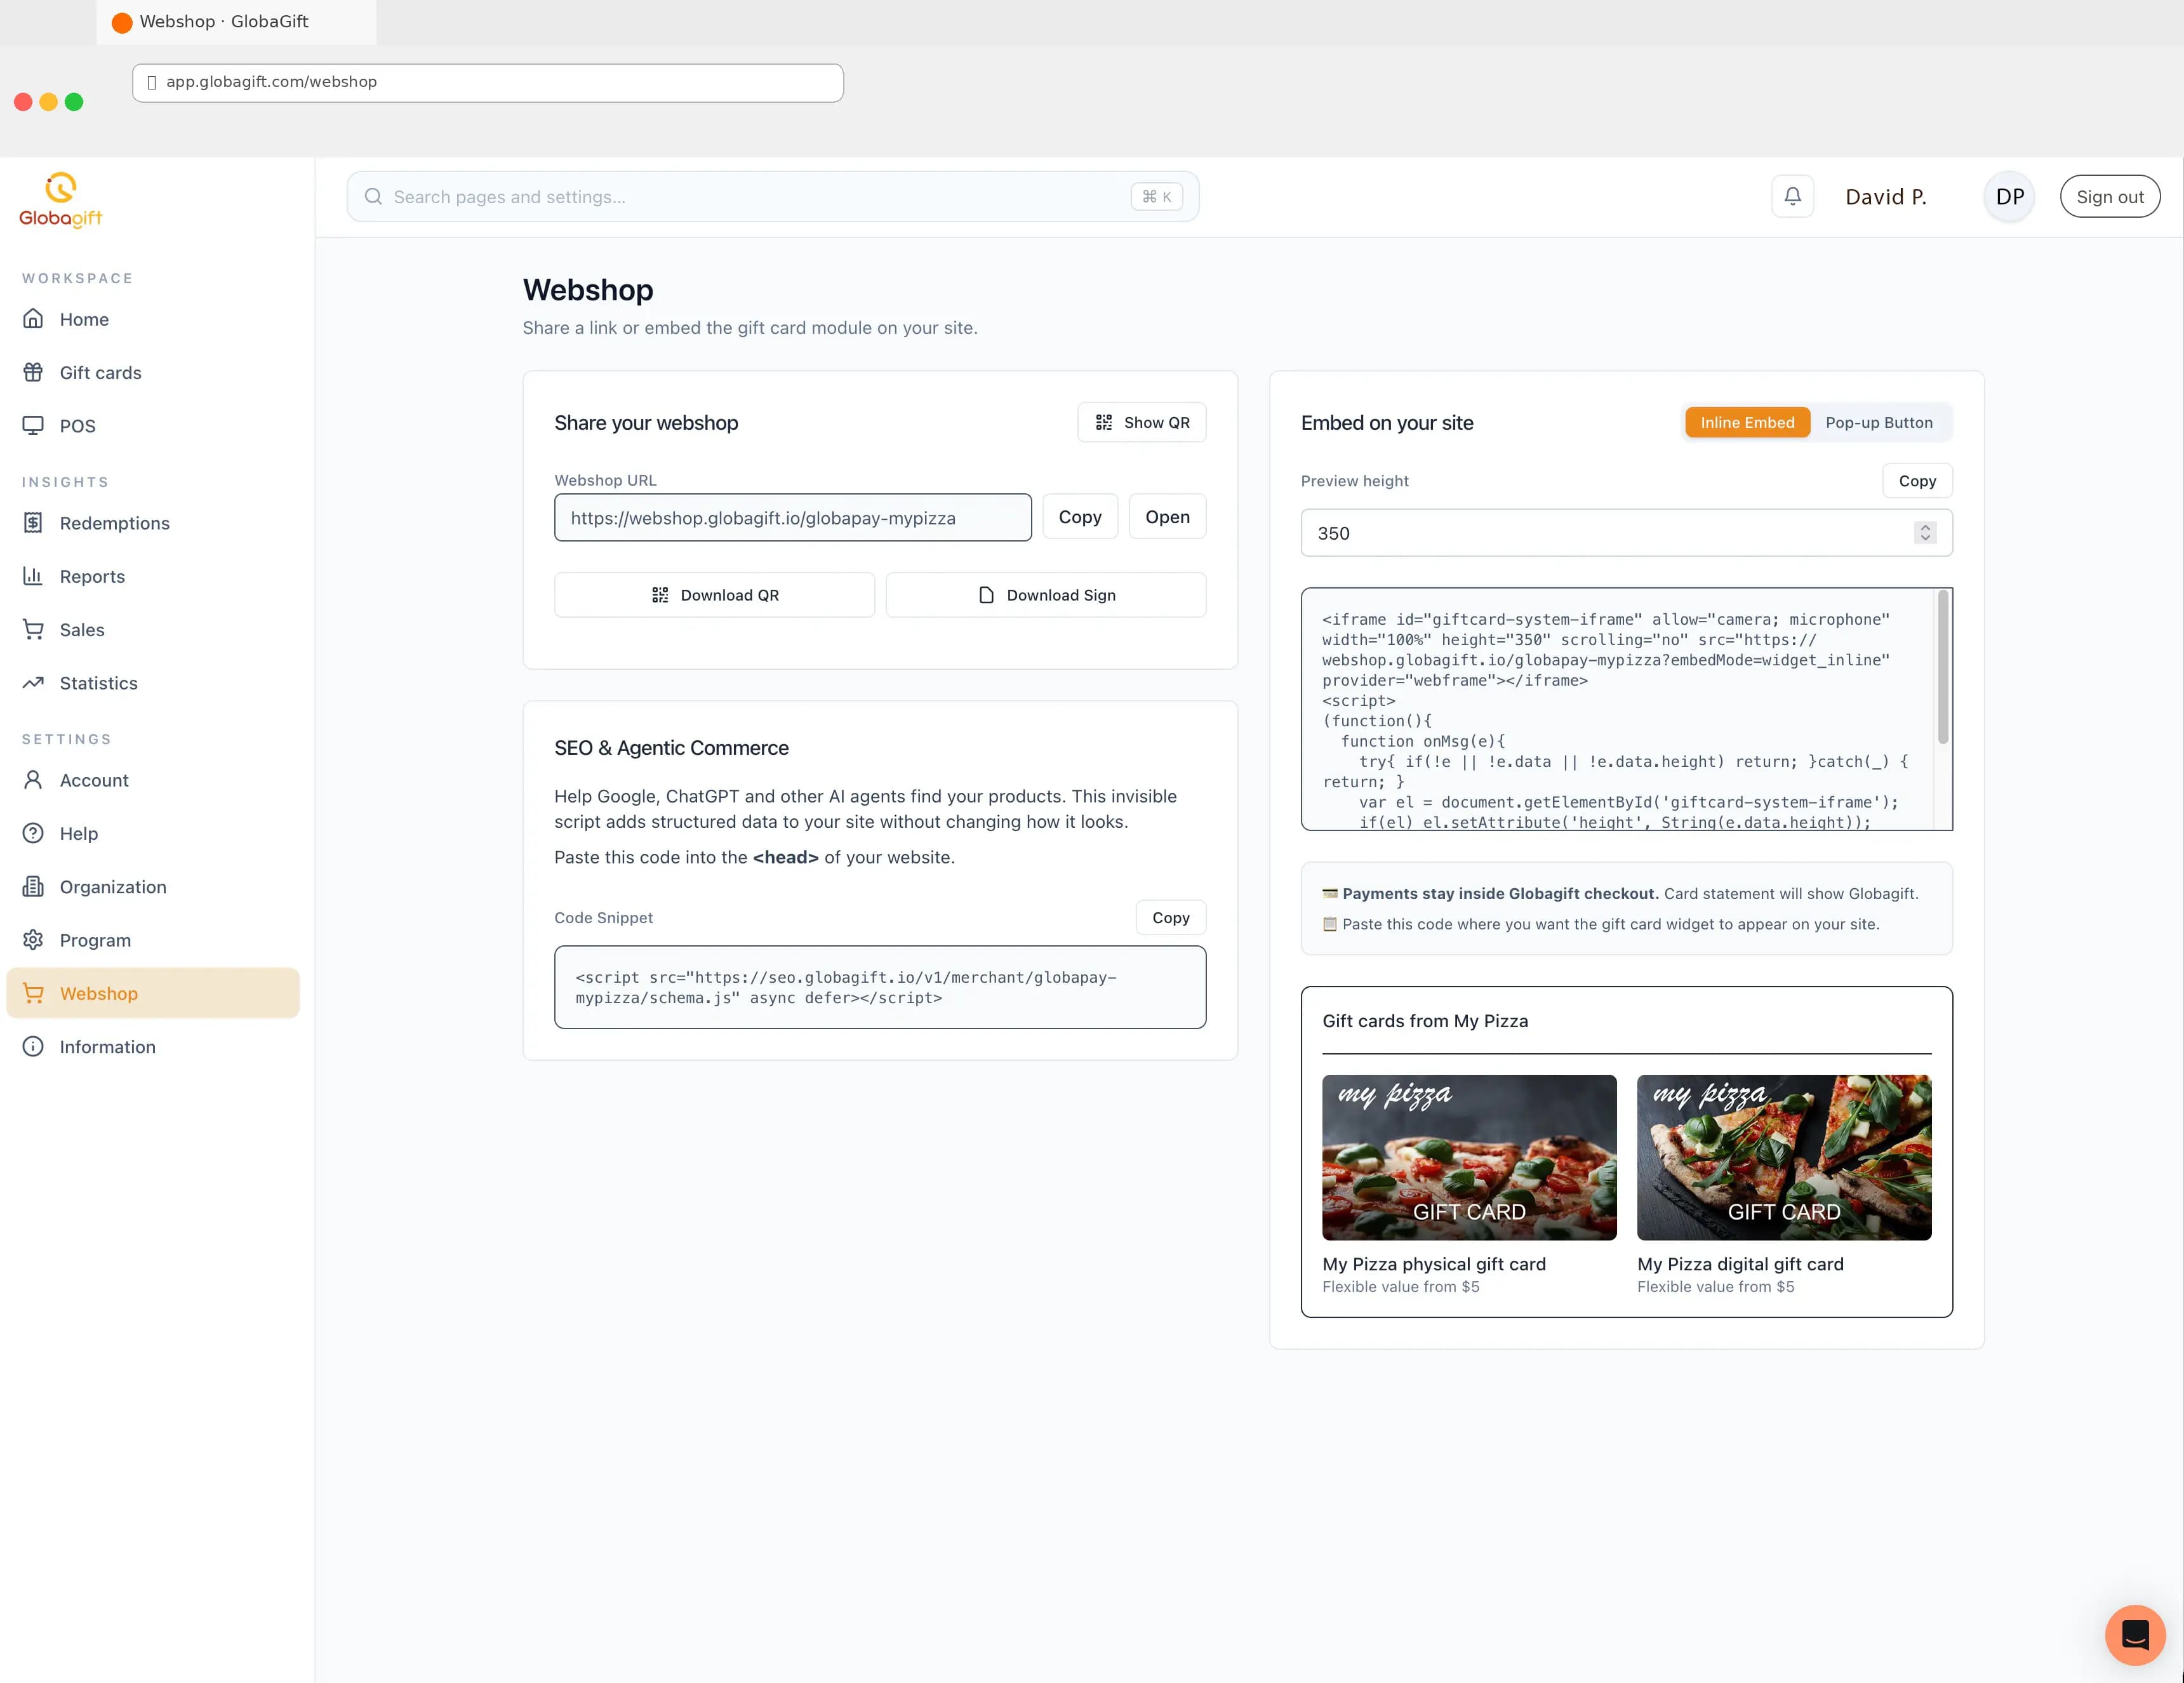Screen dimensions: 2184x1683
Task: Click the notifications bell icon
Action: 1793,196
